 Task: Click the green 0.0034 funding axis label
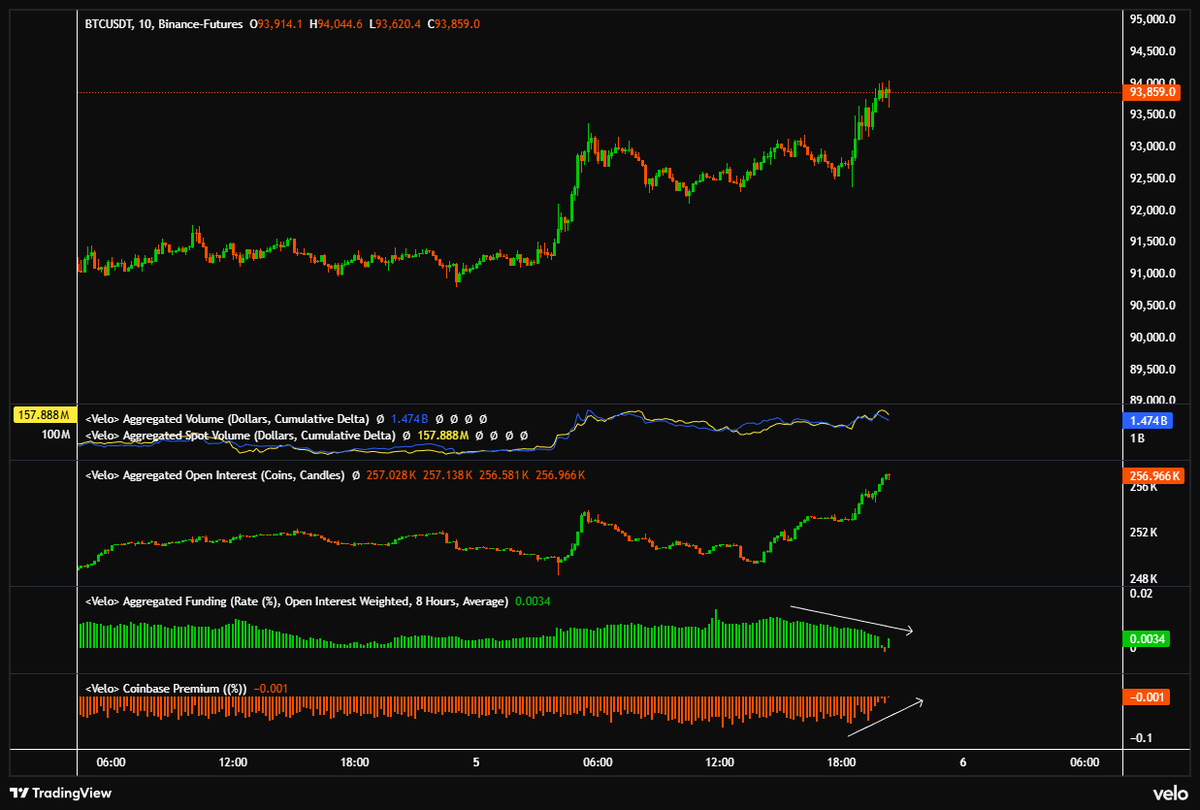tap(1147, 639)
